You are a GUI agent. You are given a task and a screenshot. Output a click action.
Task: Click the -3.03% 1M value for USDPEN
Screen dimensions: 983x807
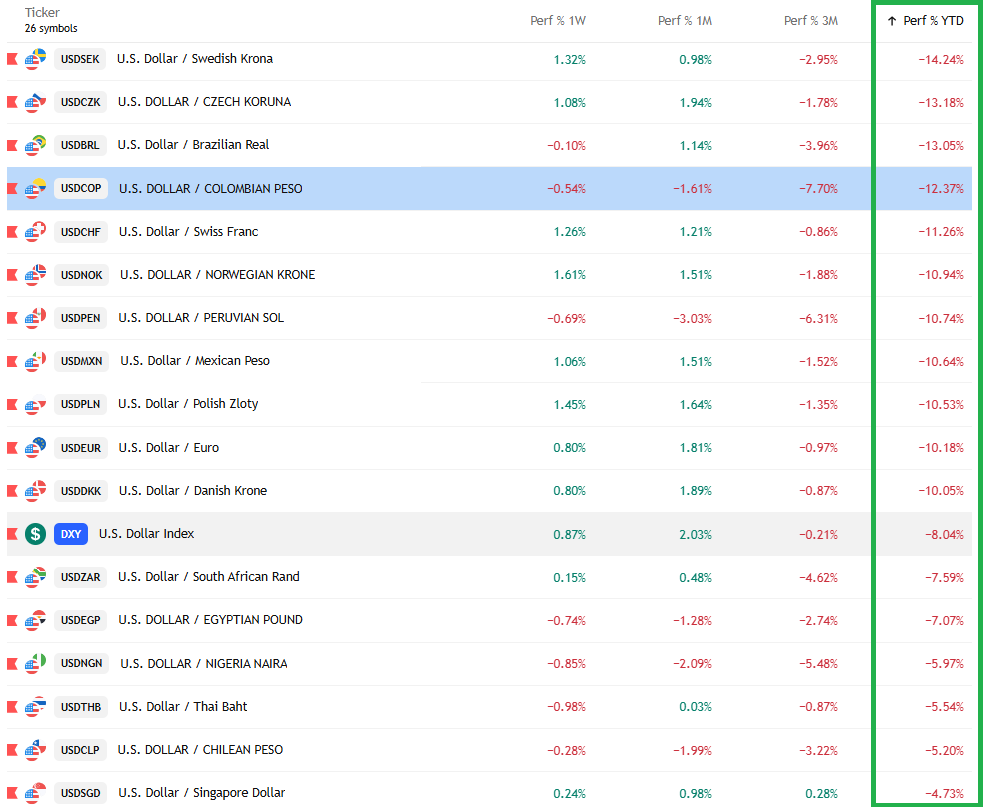tap(692, 319)
